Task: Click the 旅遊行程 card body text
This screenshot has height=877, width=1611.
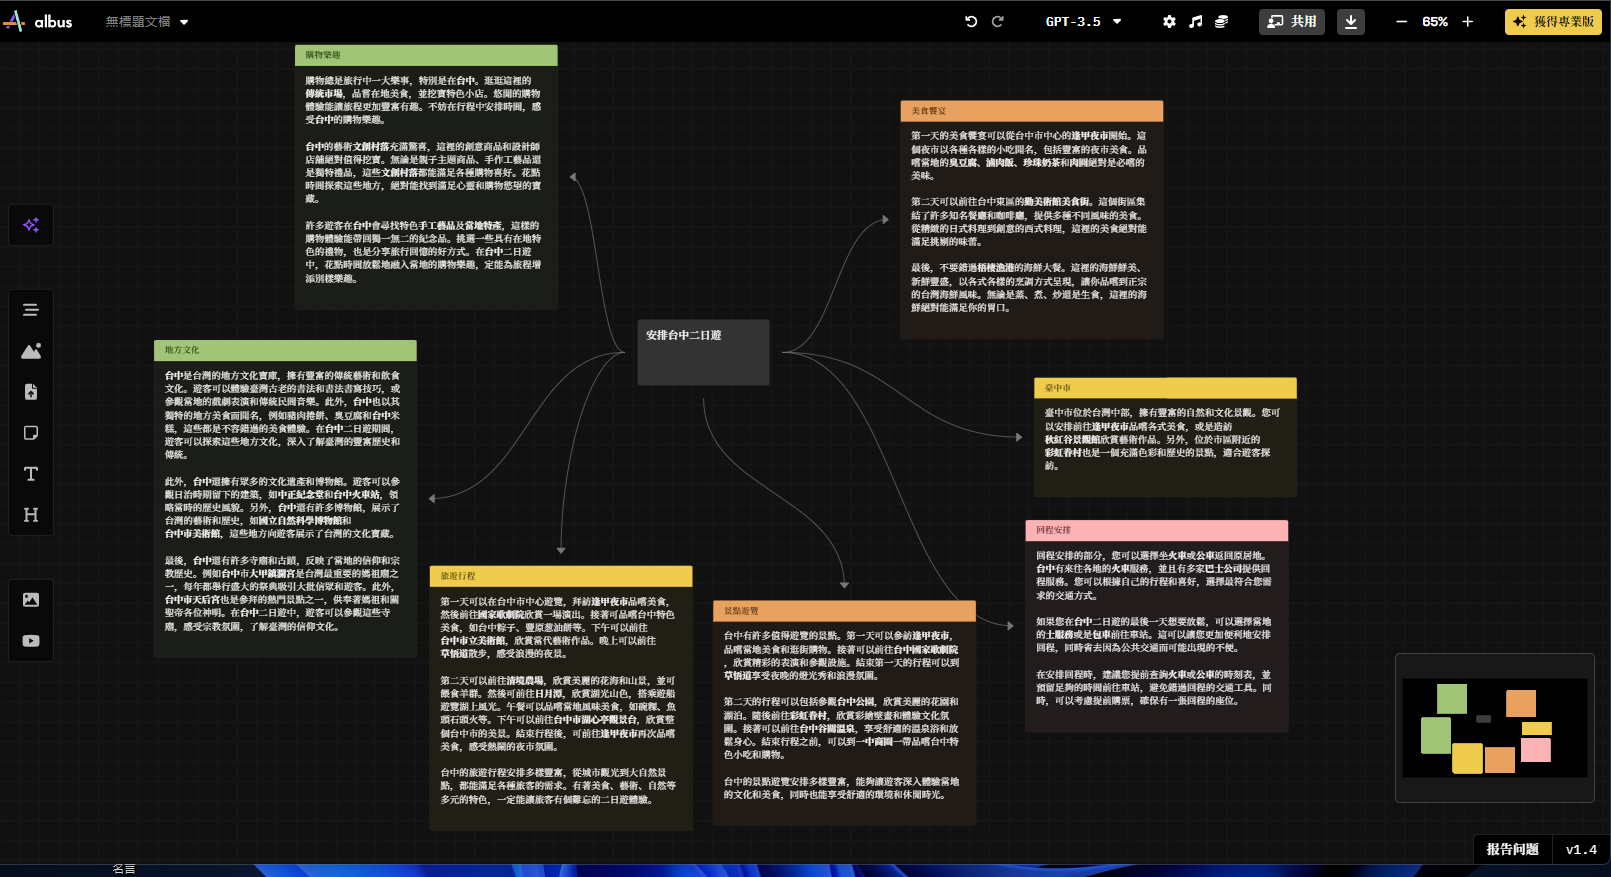Action: 559,700
